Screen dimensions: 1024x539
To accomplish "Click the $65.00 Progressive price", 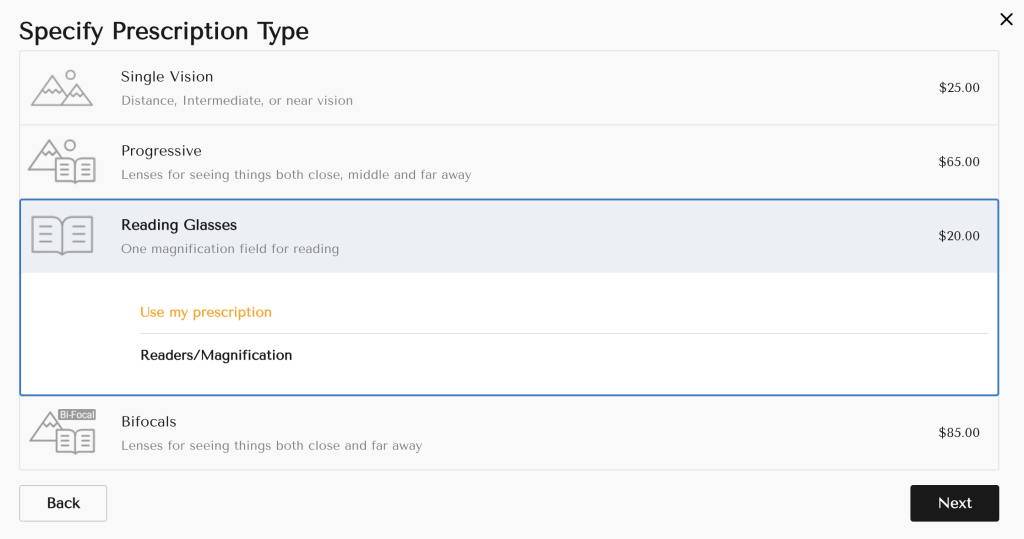I will tap(959, 162).
